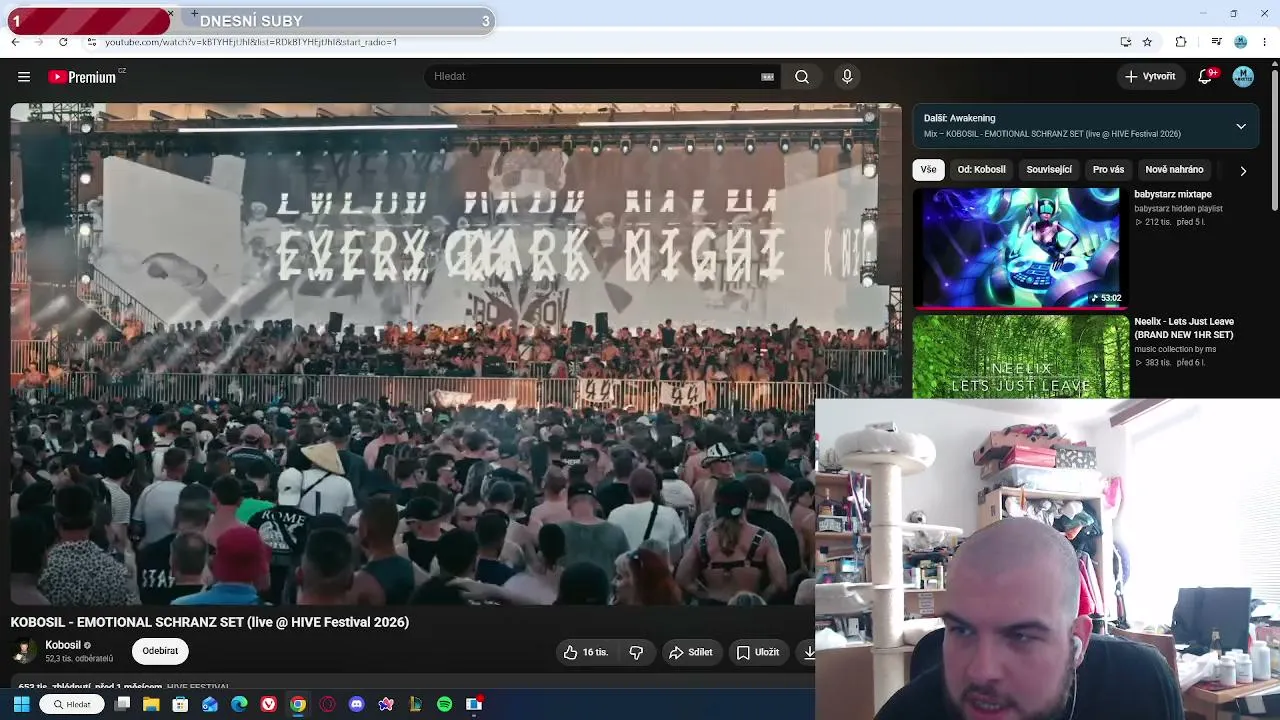Open Microsoft Store from the taskbar
The height and width of the screenshot is (720, 1280).
click(180, 704)
